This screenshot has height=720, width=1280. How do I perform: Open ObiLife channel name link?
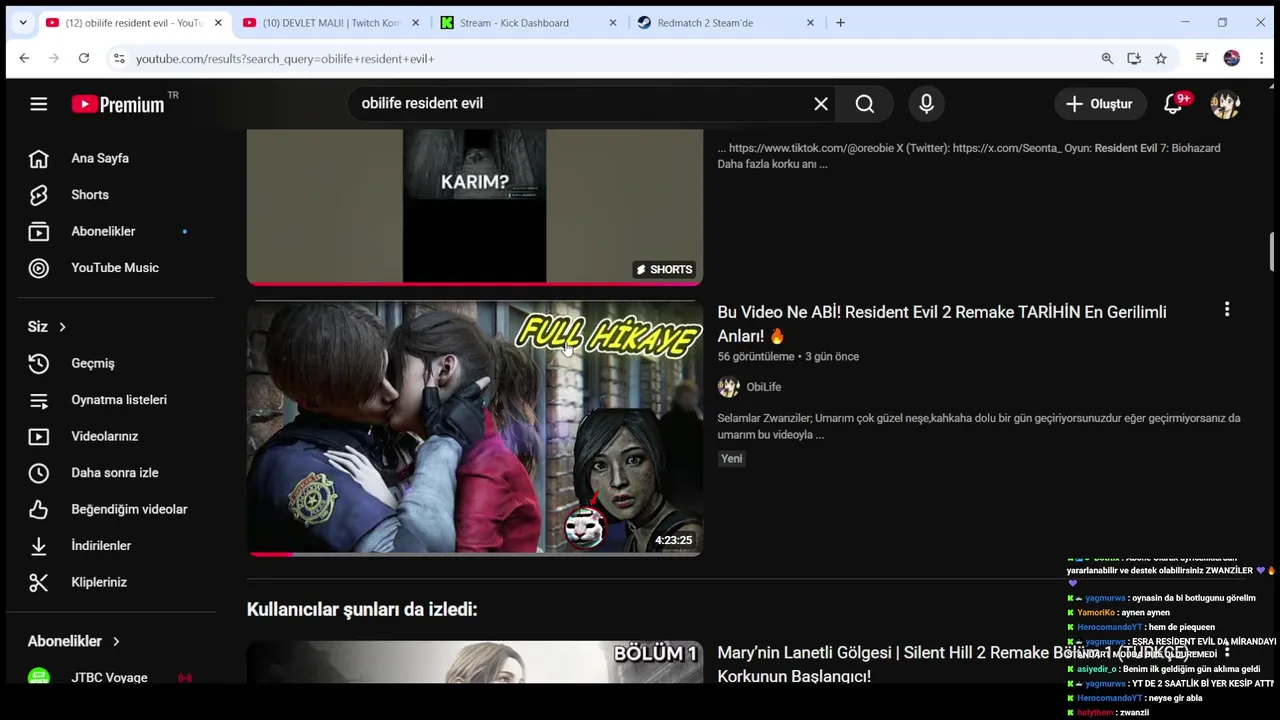coord(764,387)
